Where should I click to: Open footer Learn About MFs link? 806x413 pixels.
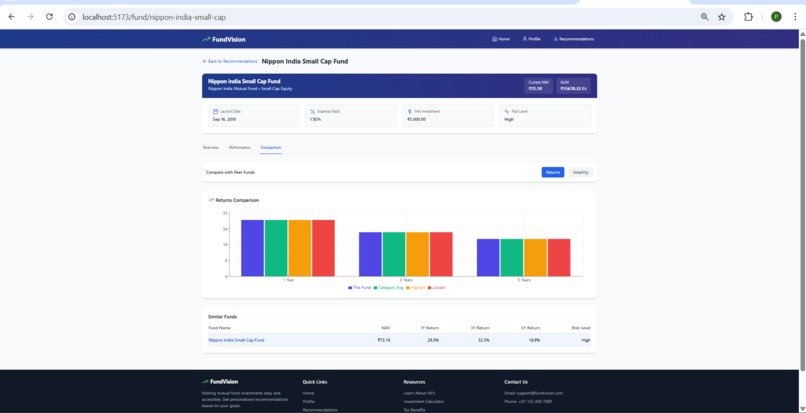(x=419, y=393)
